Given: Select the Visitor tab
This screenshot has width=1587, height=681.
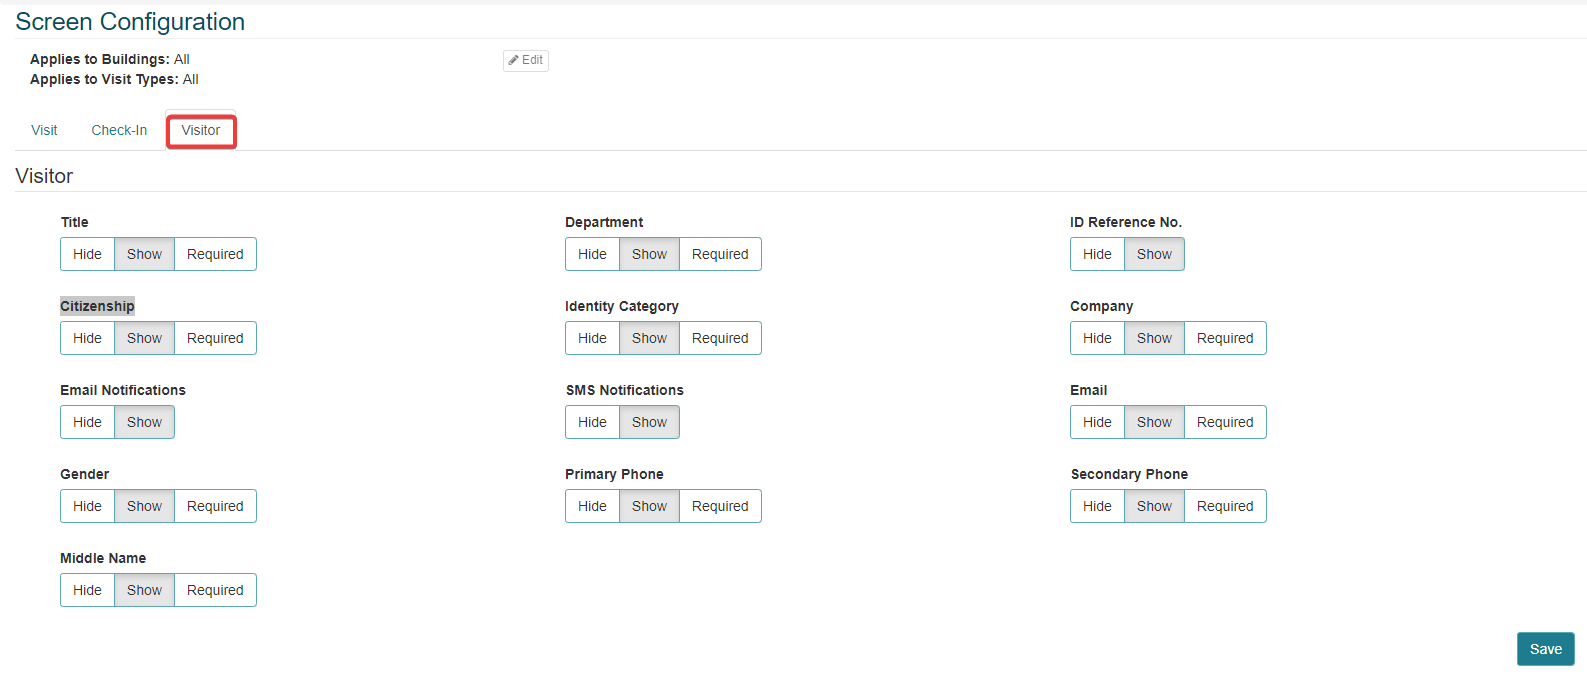Looking at the screenshot, I should [201, 130].
